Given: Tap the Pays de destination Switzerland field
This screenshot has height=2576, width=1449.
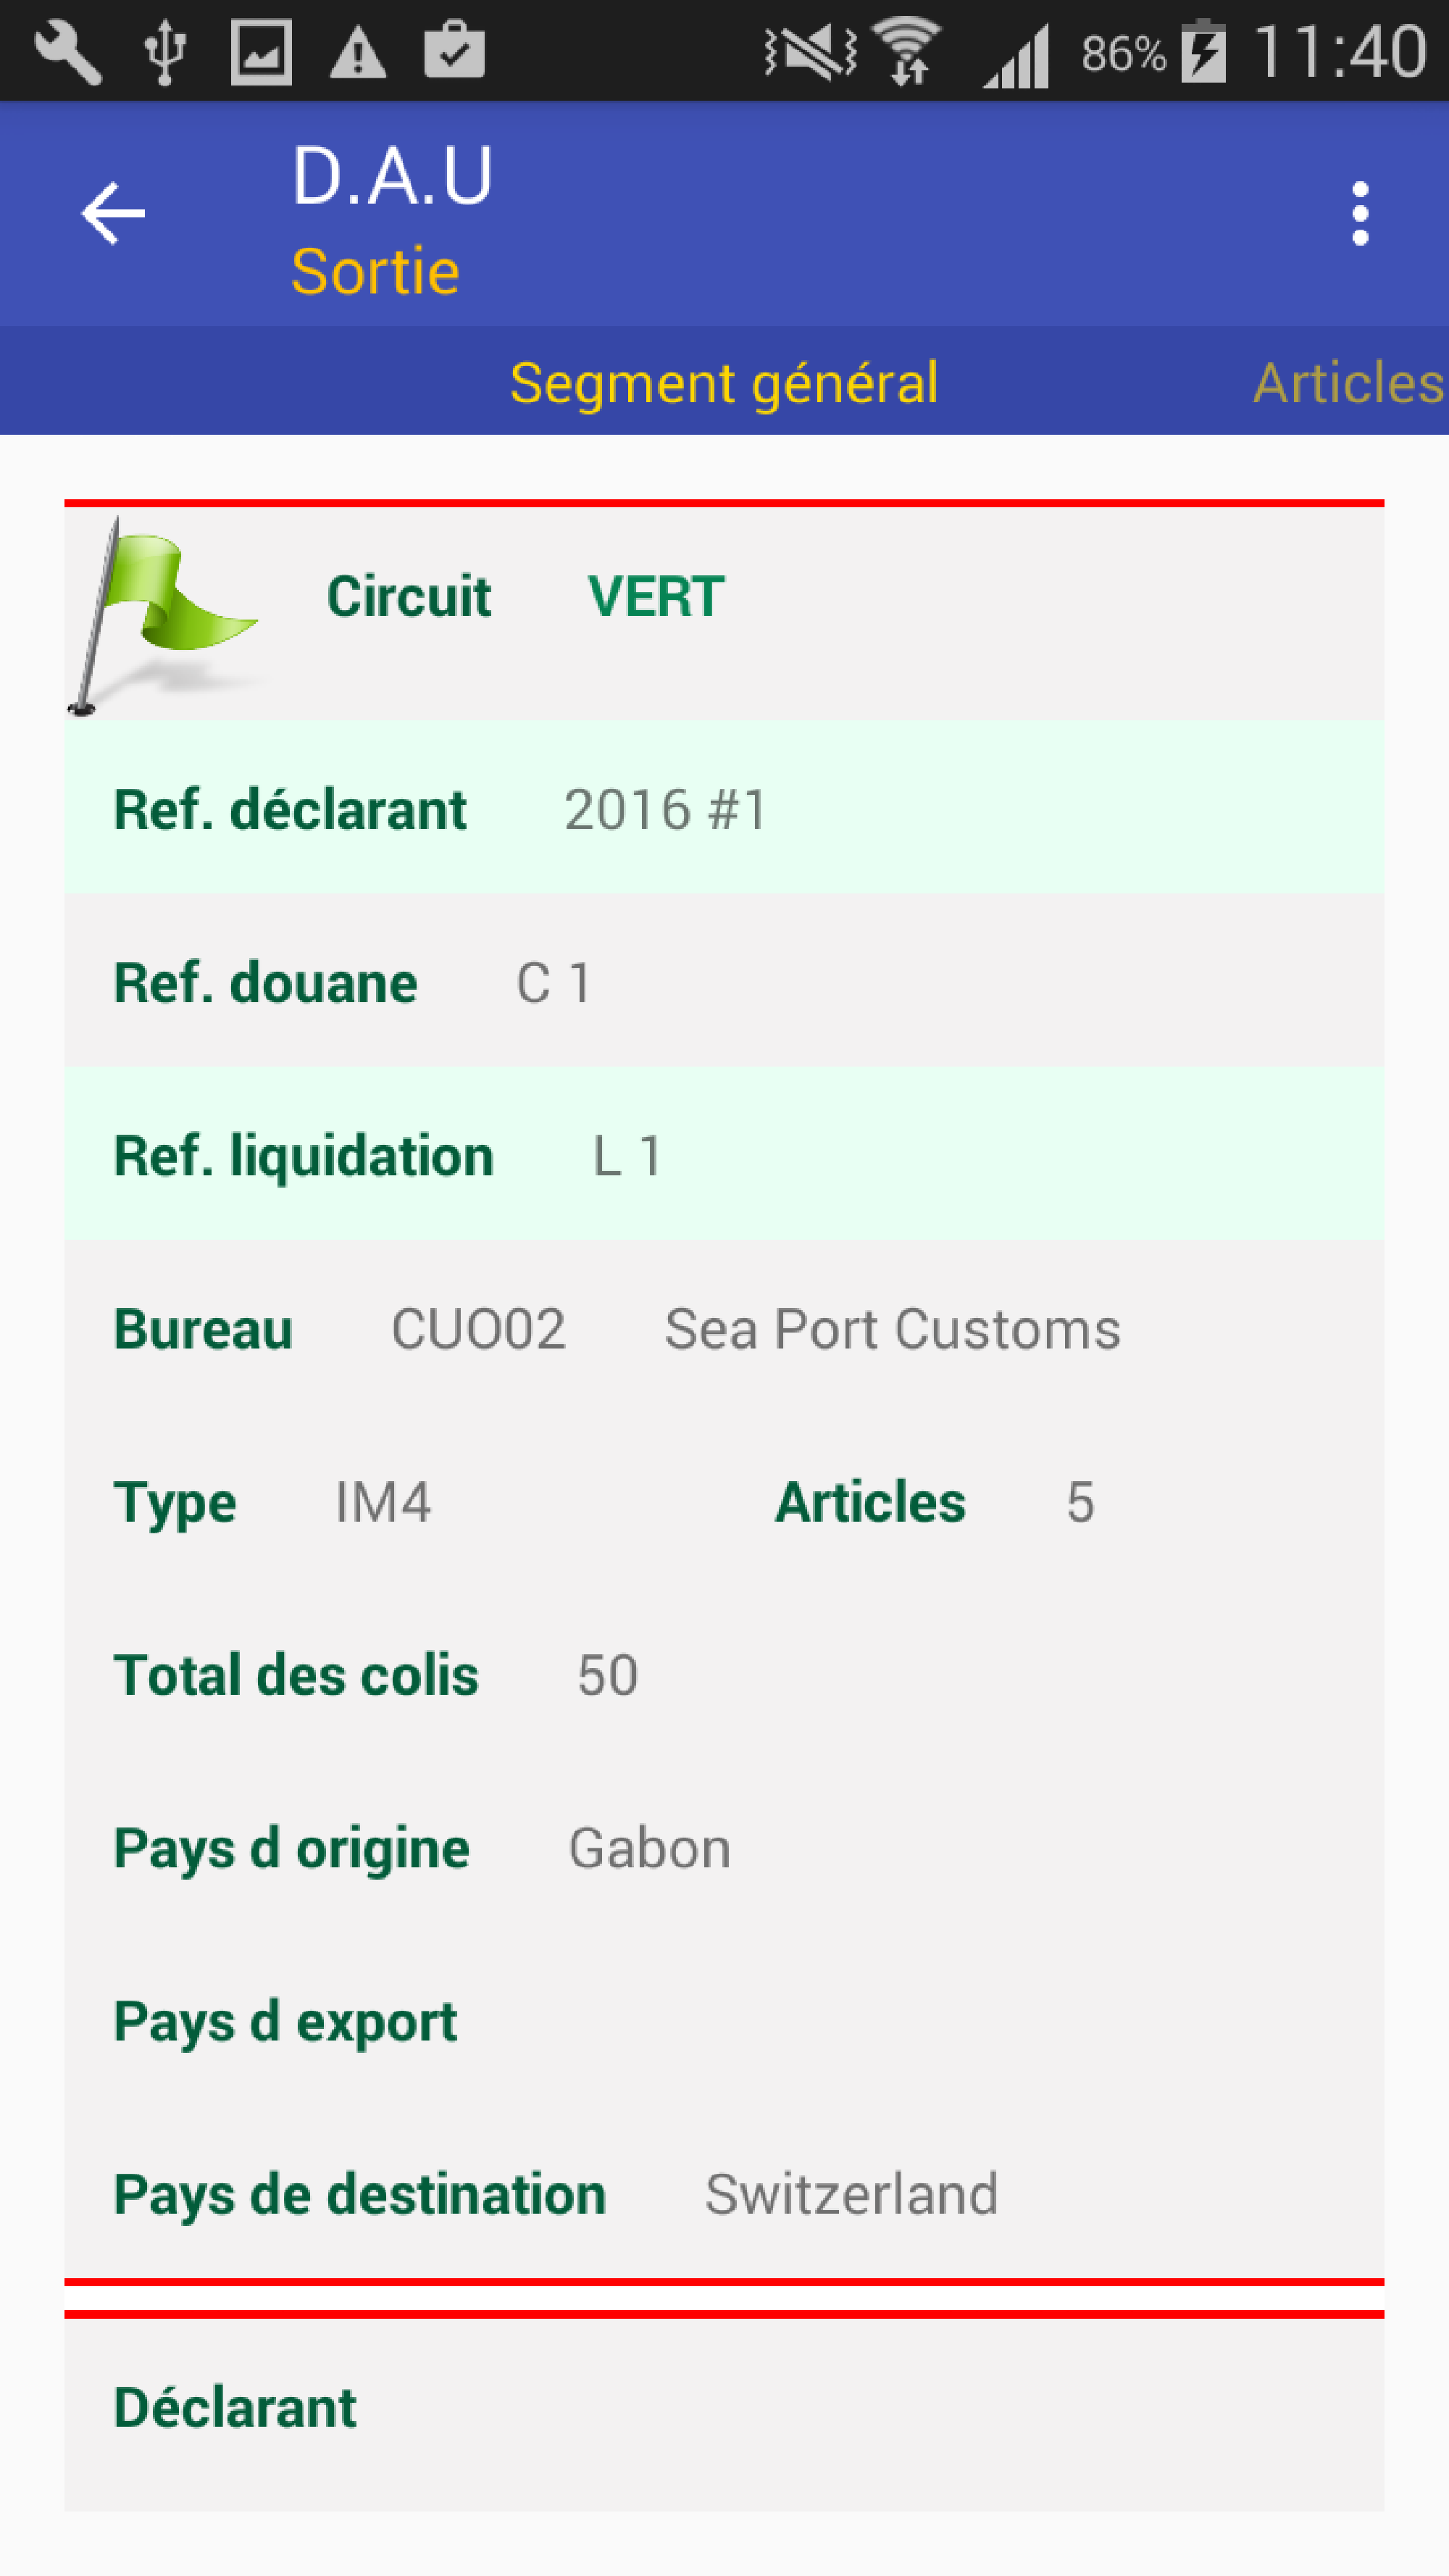Looking at the screenshot, I should [x=724, y=2194].
